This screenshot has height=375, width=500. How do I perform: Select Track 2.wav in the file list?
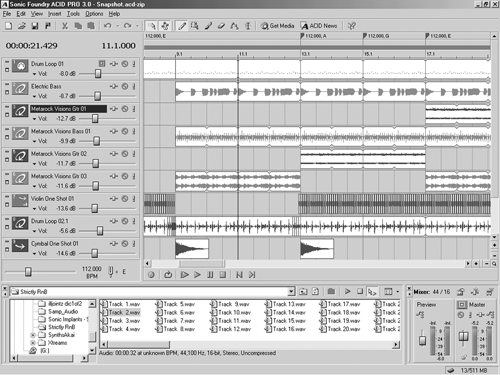[x=121, y=312]
